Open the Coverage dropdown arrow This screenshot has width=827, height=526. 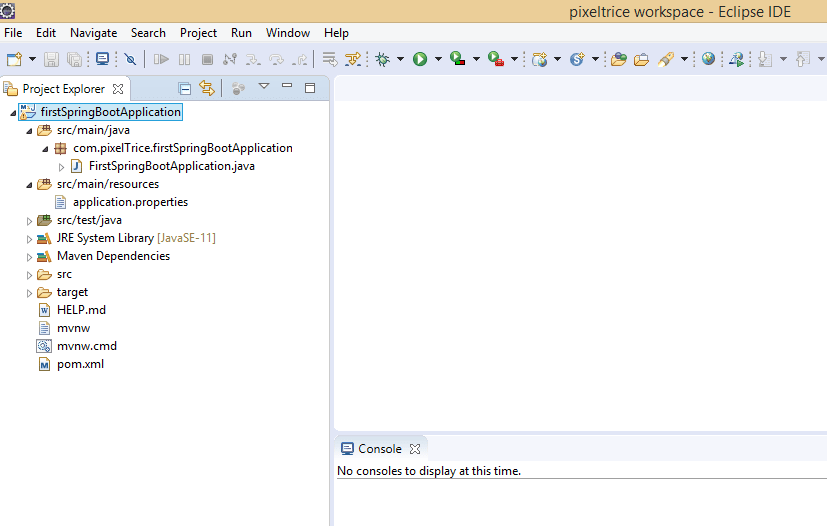coord(476,59)
